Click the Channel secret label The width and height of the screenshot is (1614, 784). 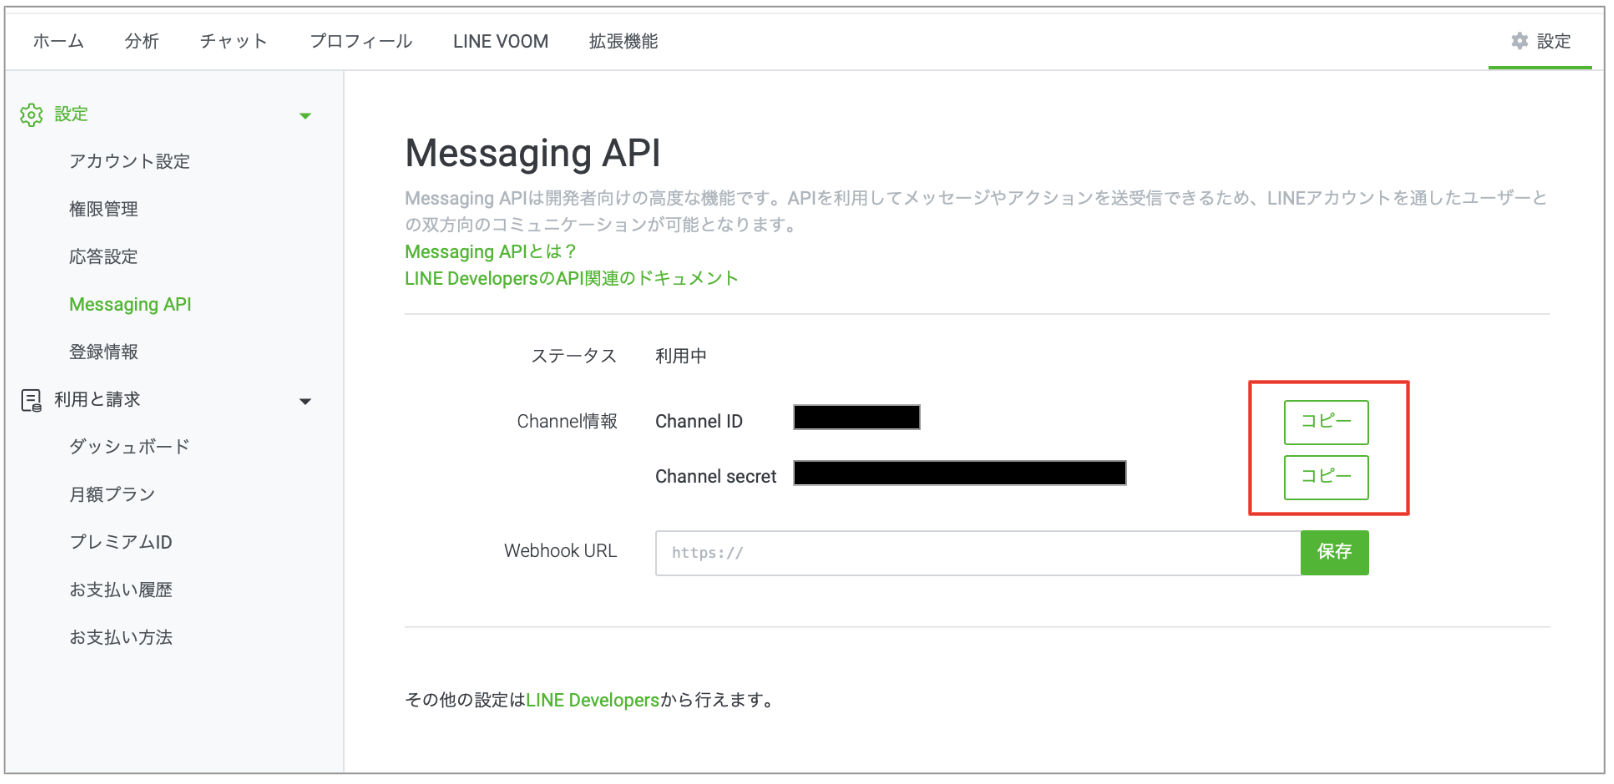click(716, 477)
